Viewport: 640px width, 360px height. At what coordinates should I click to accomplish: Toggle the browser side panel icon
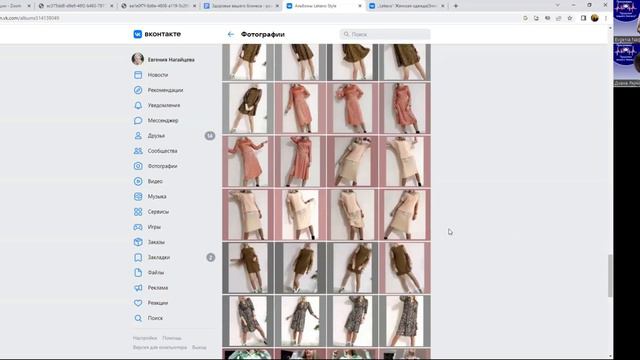[x=583, y=18]
